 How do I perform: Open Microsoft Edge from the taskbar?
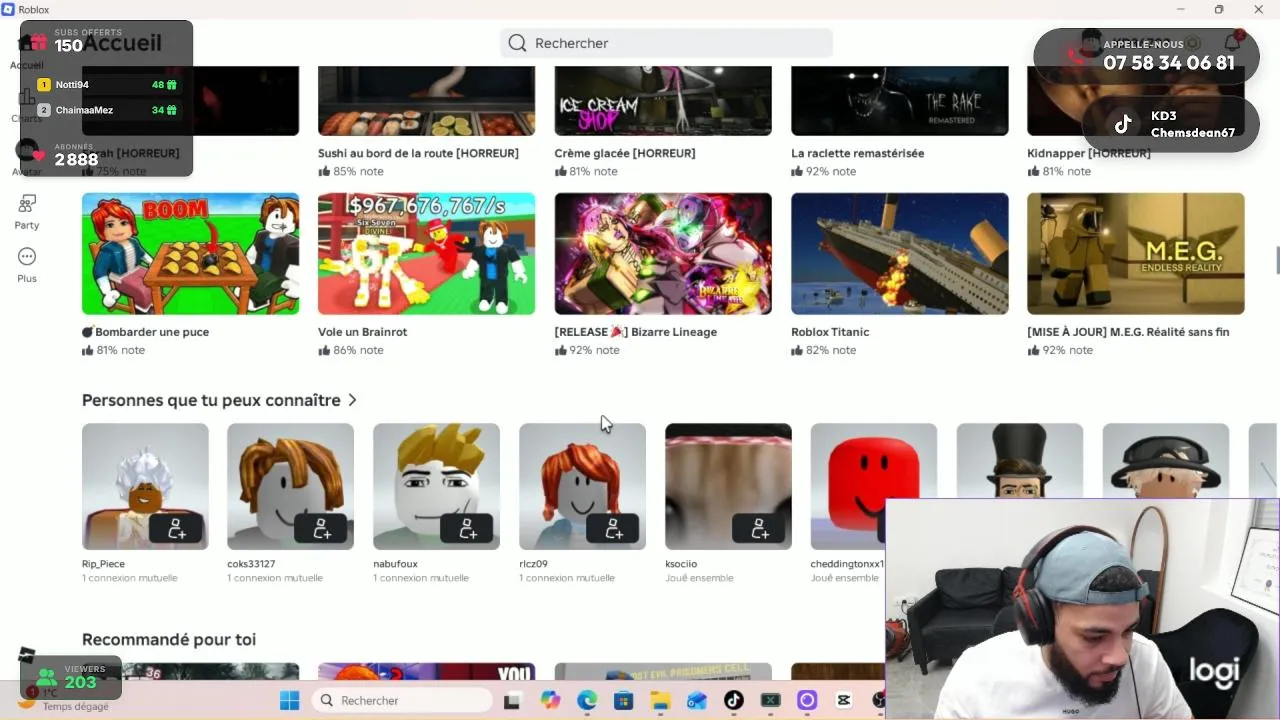click(587, 700)
